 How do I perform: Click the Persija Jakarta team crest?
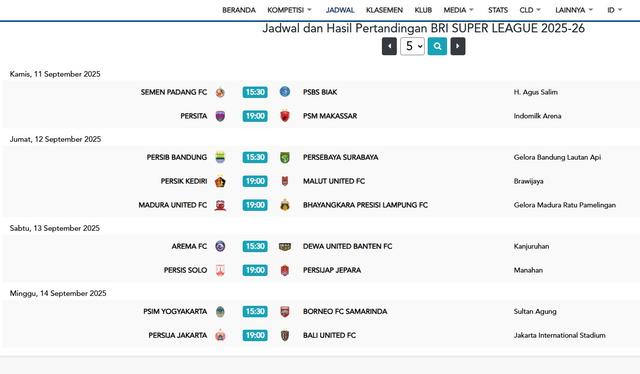coord(220,335)
